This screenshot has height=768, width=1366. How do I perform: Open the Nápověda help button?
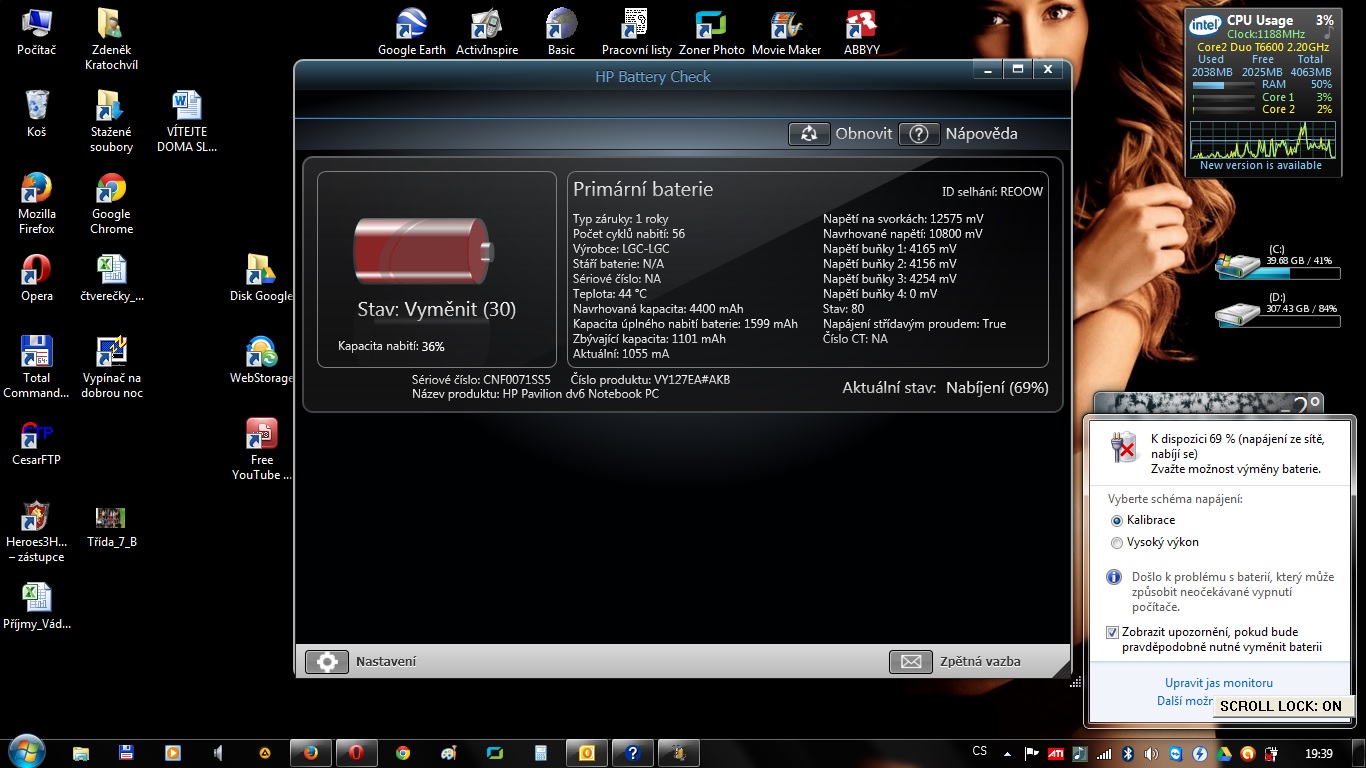[919, 134]
